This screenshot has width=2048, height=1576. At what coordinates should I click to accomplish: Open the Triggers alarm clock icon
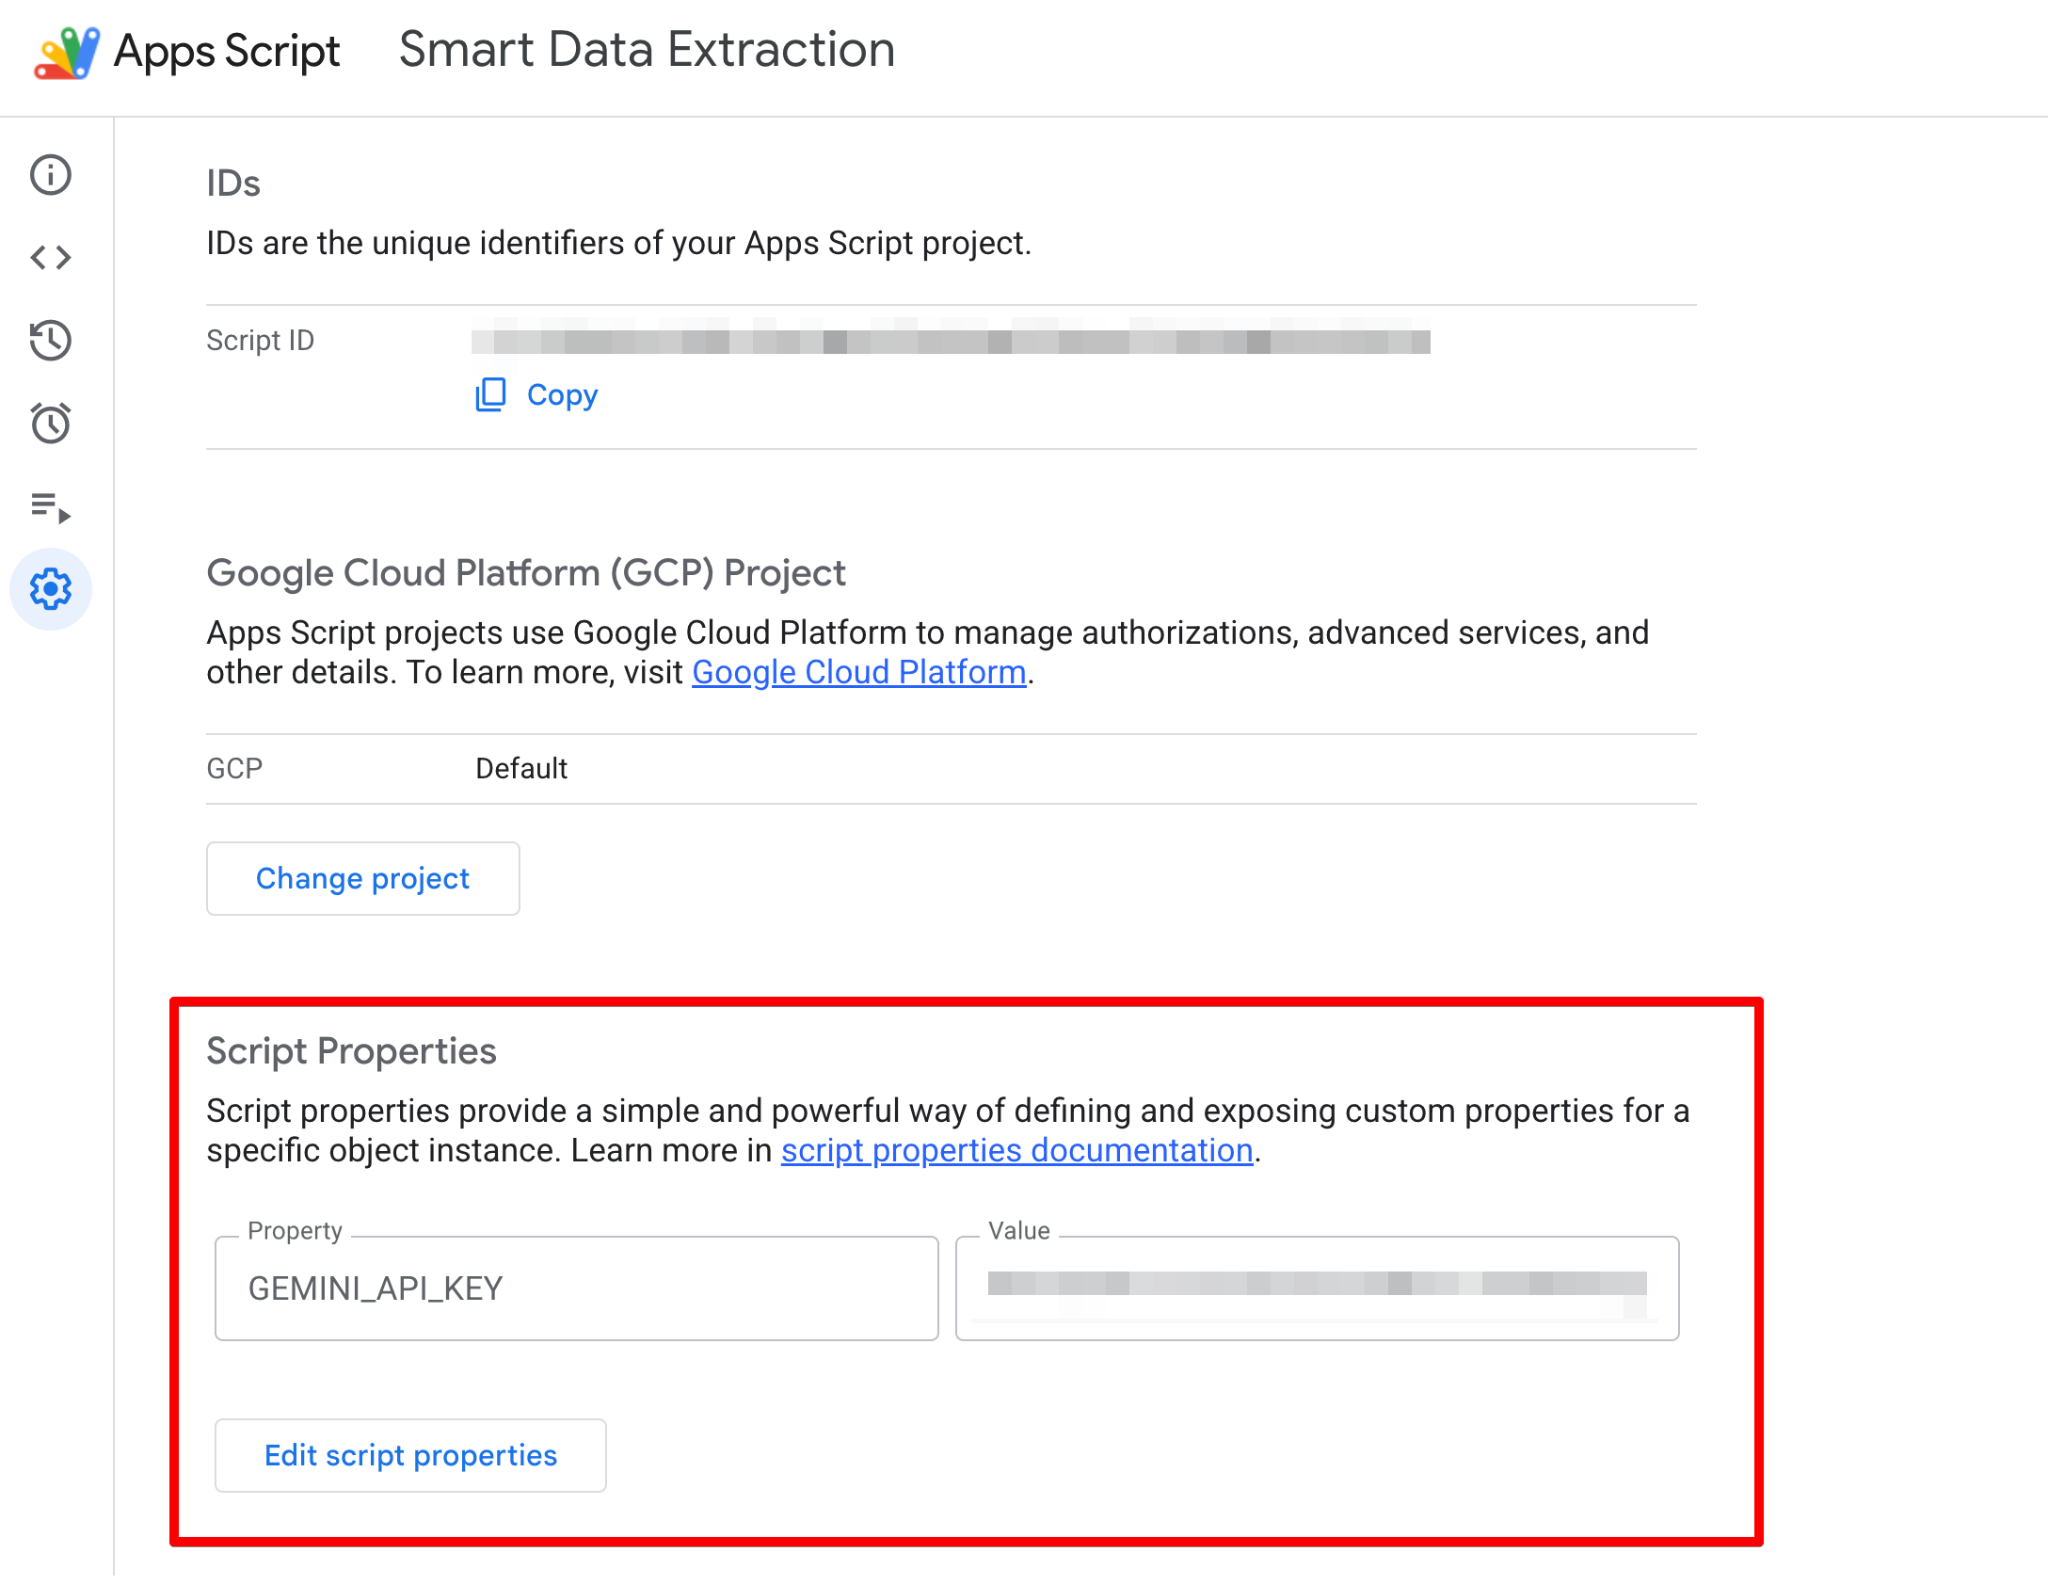pyautogui.click(x=50, y=423)
